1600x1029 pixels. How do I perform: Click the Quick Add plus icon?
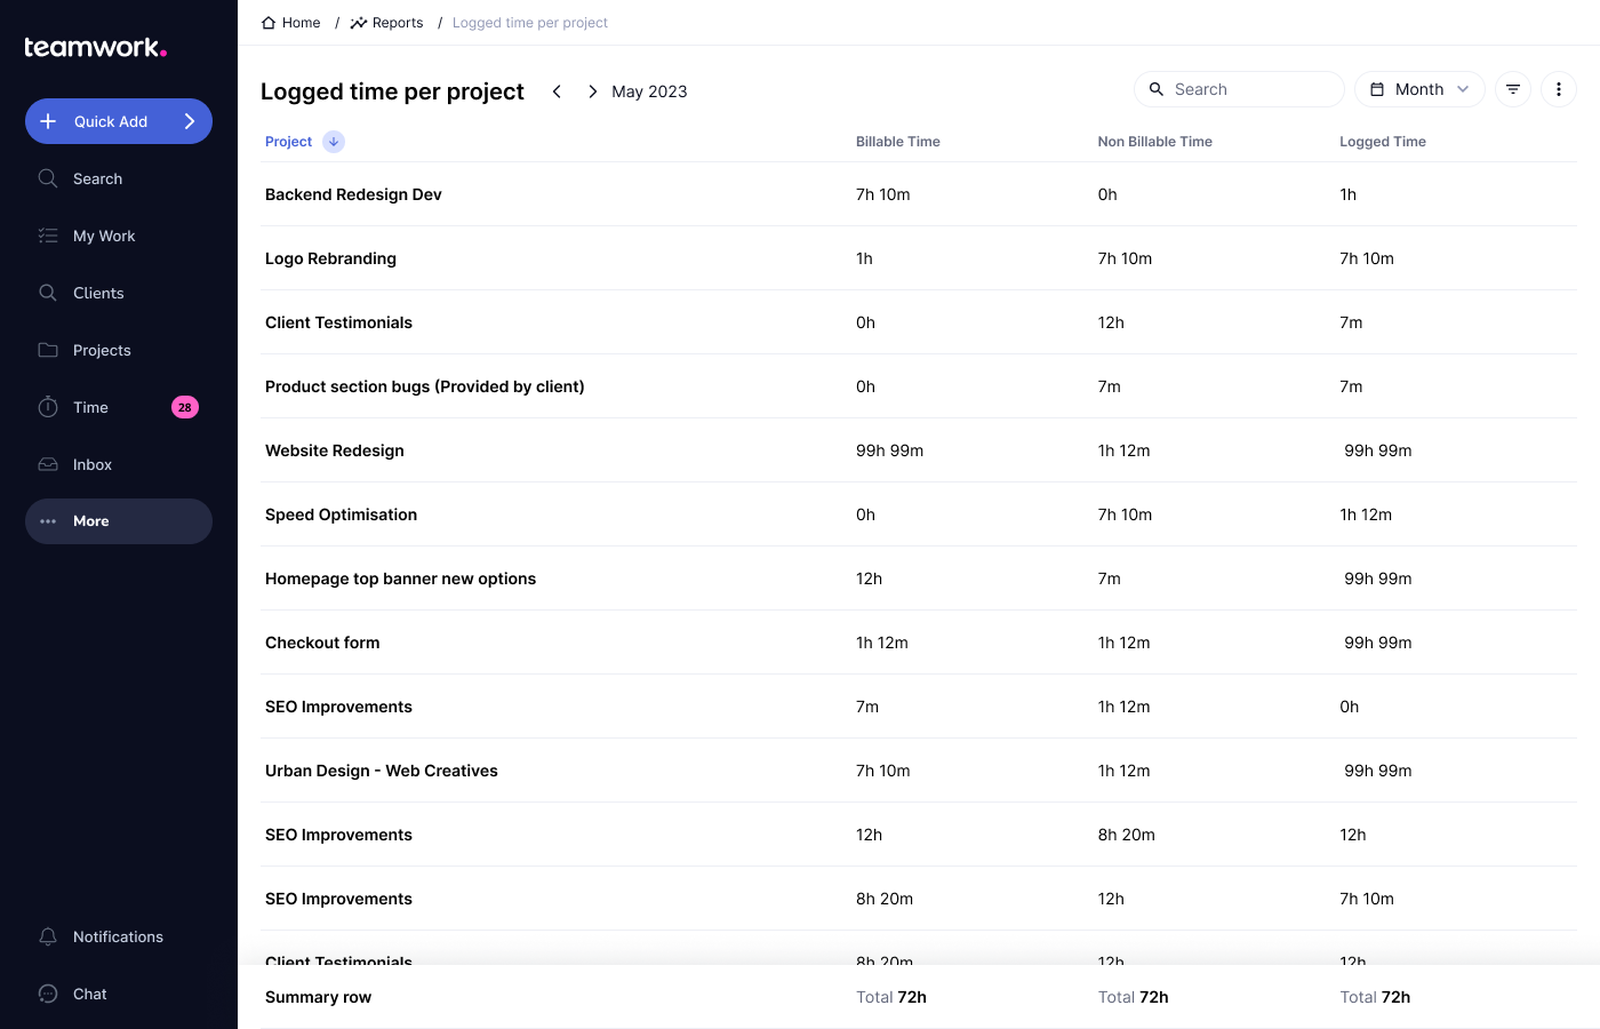coord(48,121)
